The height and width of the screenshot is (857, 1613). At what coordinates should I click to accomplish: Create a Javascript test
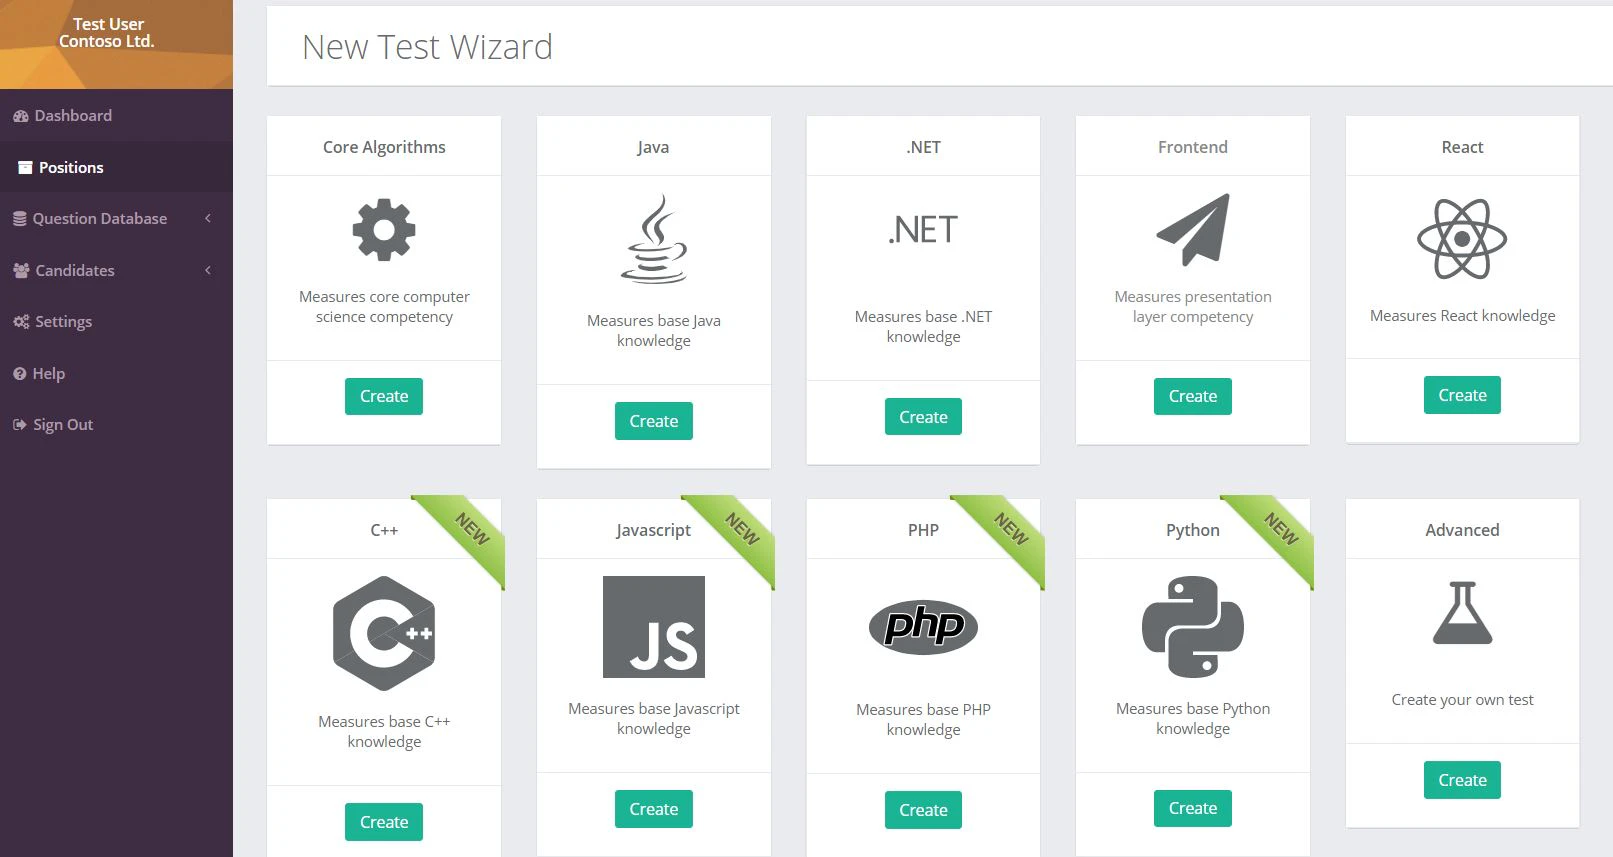click(654, 809)
